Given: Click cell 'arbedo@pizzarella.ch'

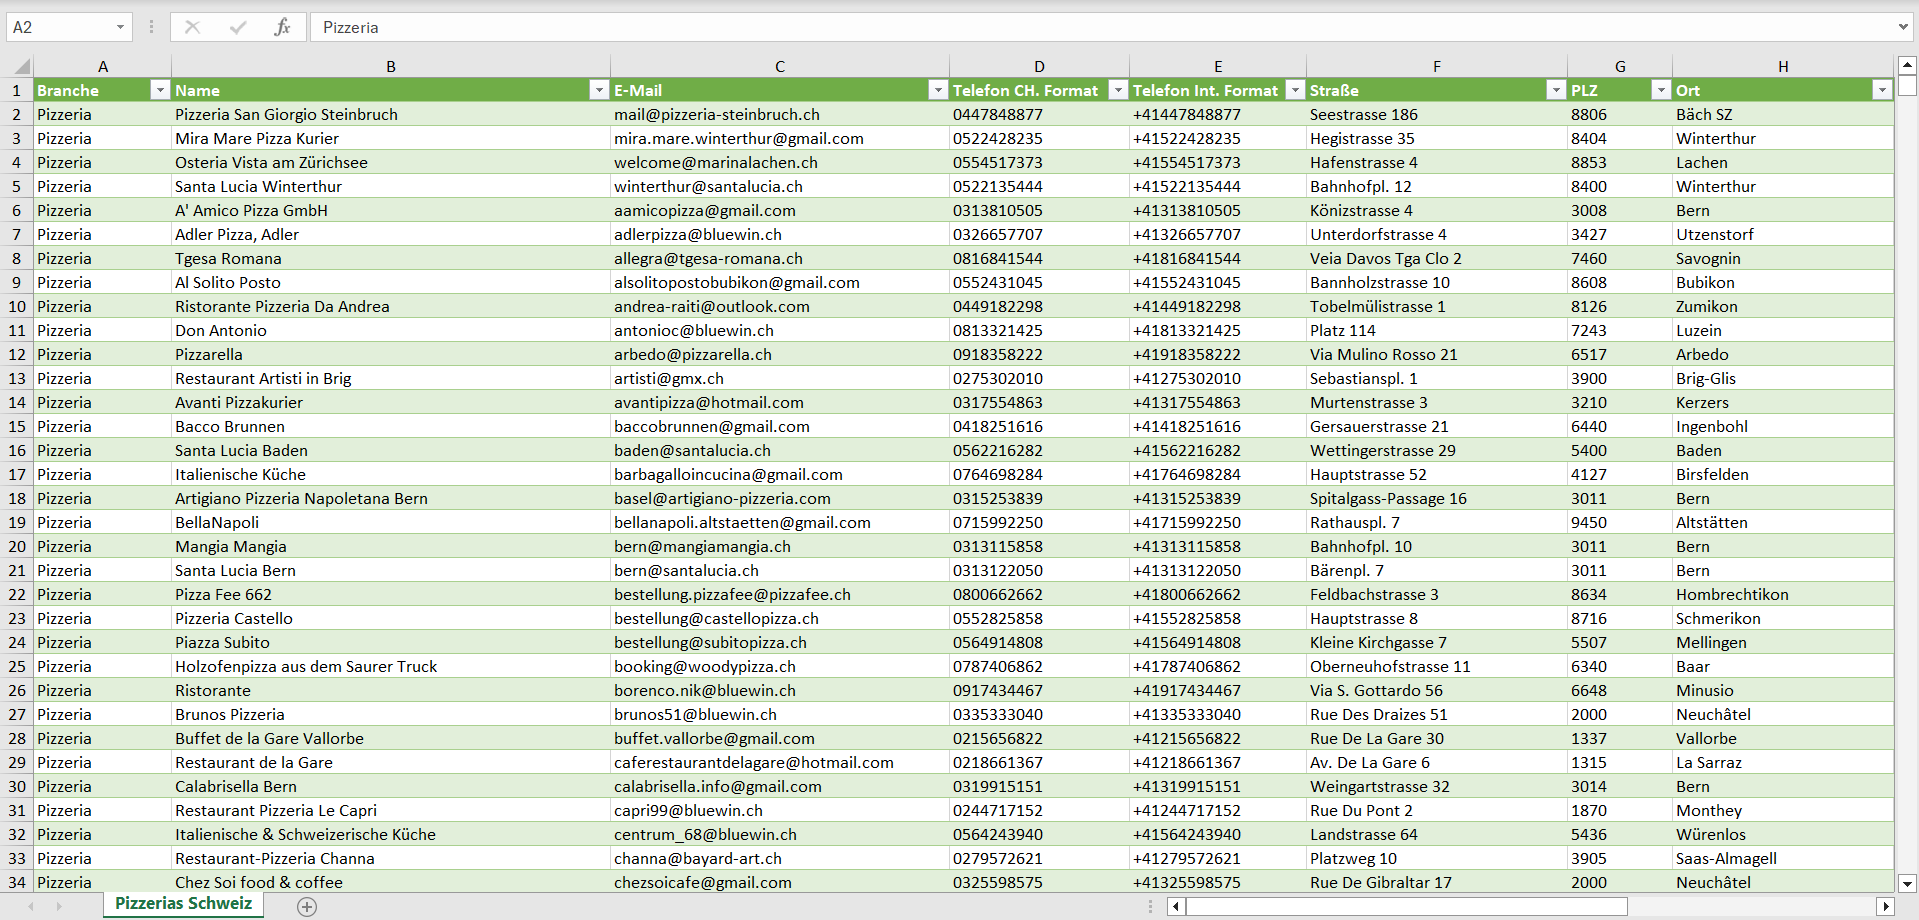Looking at the screenshot, I should click(x=780, y=354).
